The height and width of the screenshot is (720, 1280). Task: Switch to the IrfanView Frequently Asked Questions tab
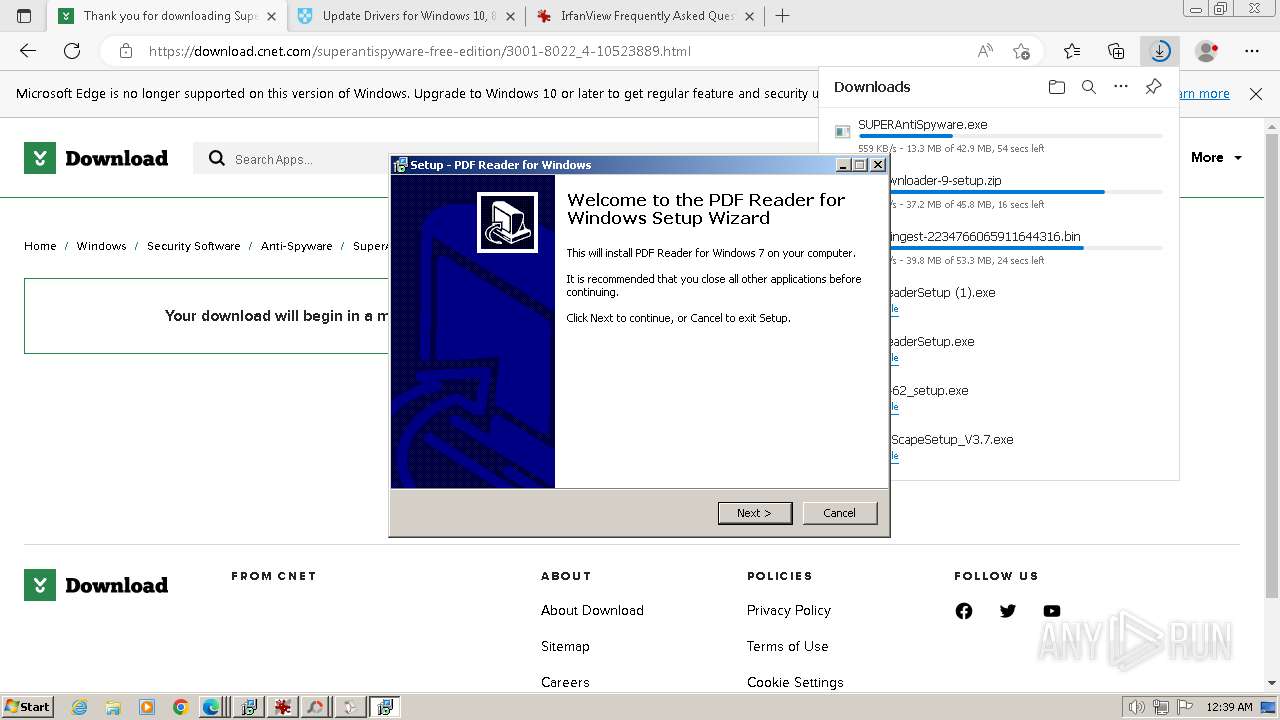pos(645,16)
